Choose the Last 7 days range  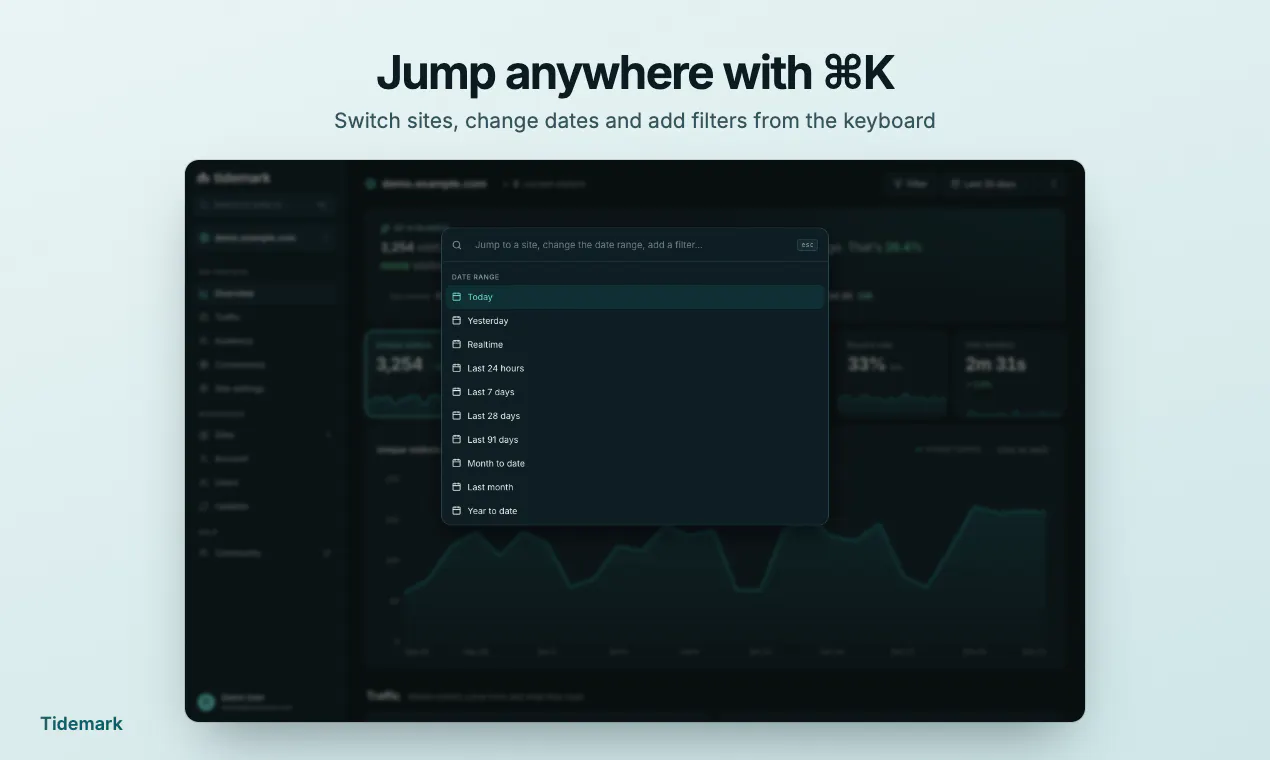click(x=635, y=392)
